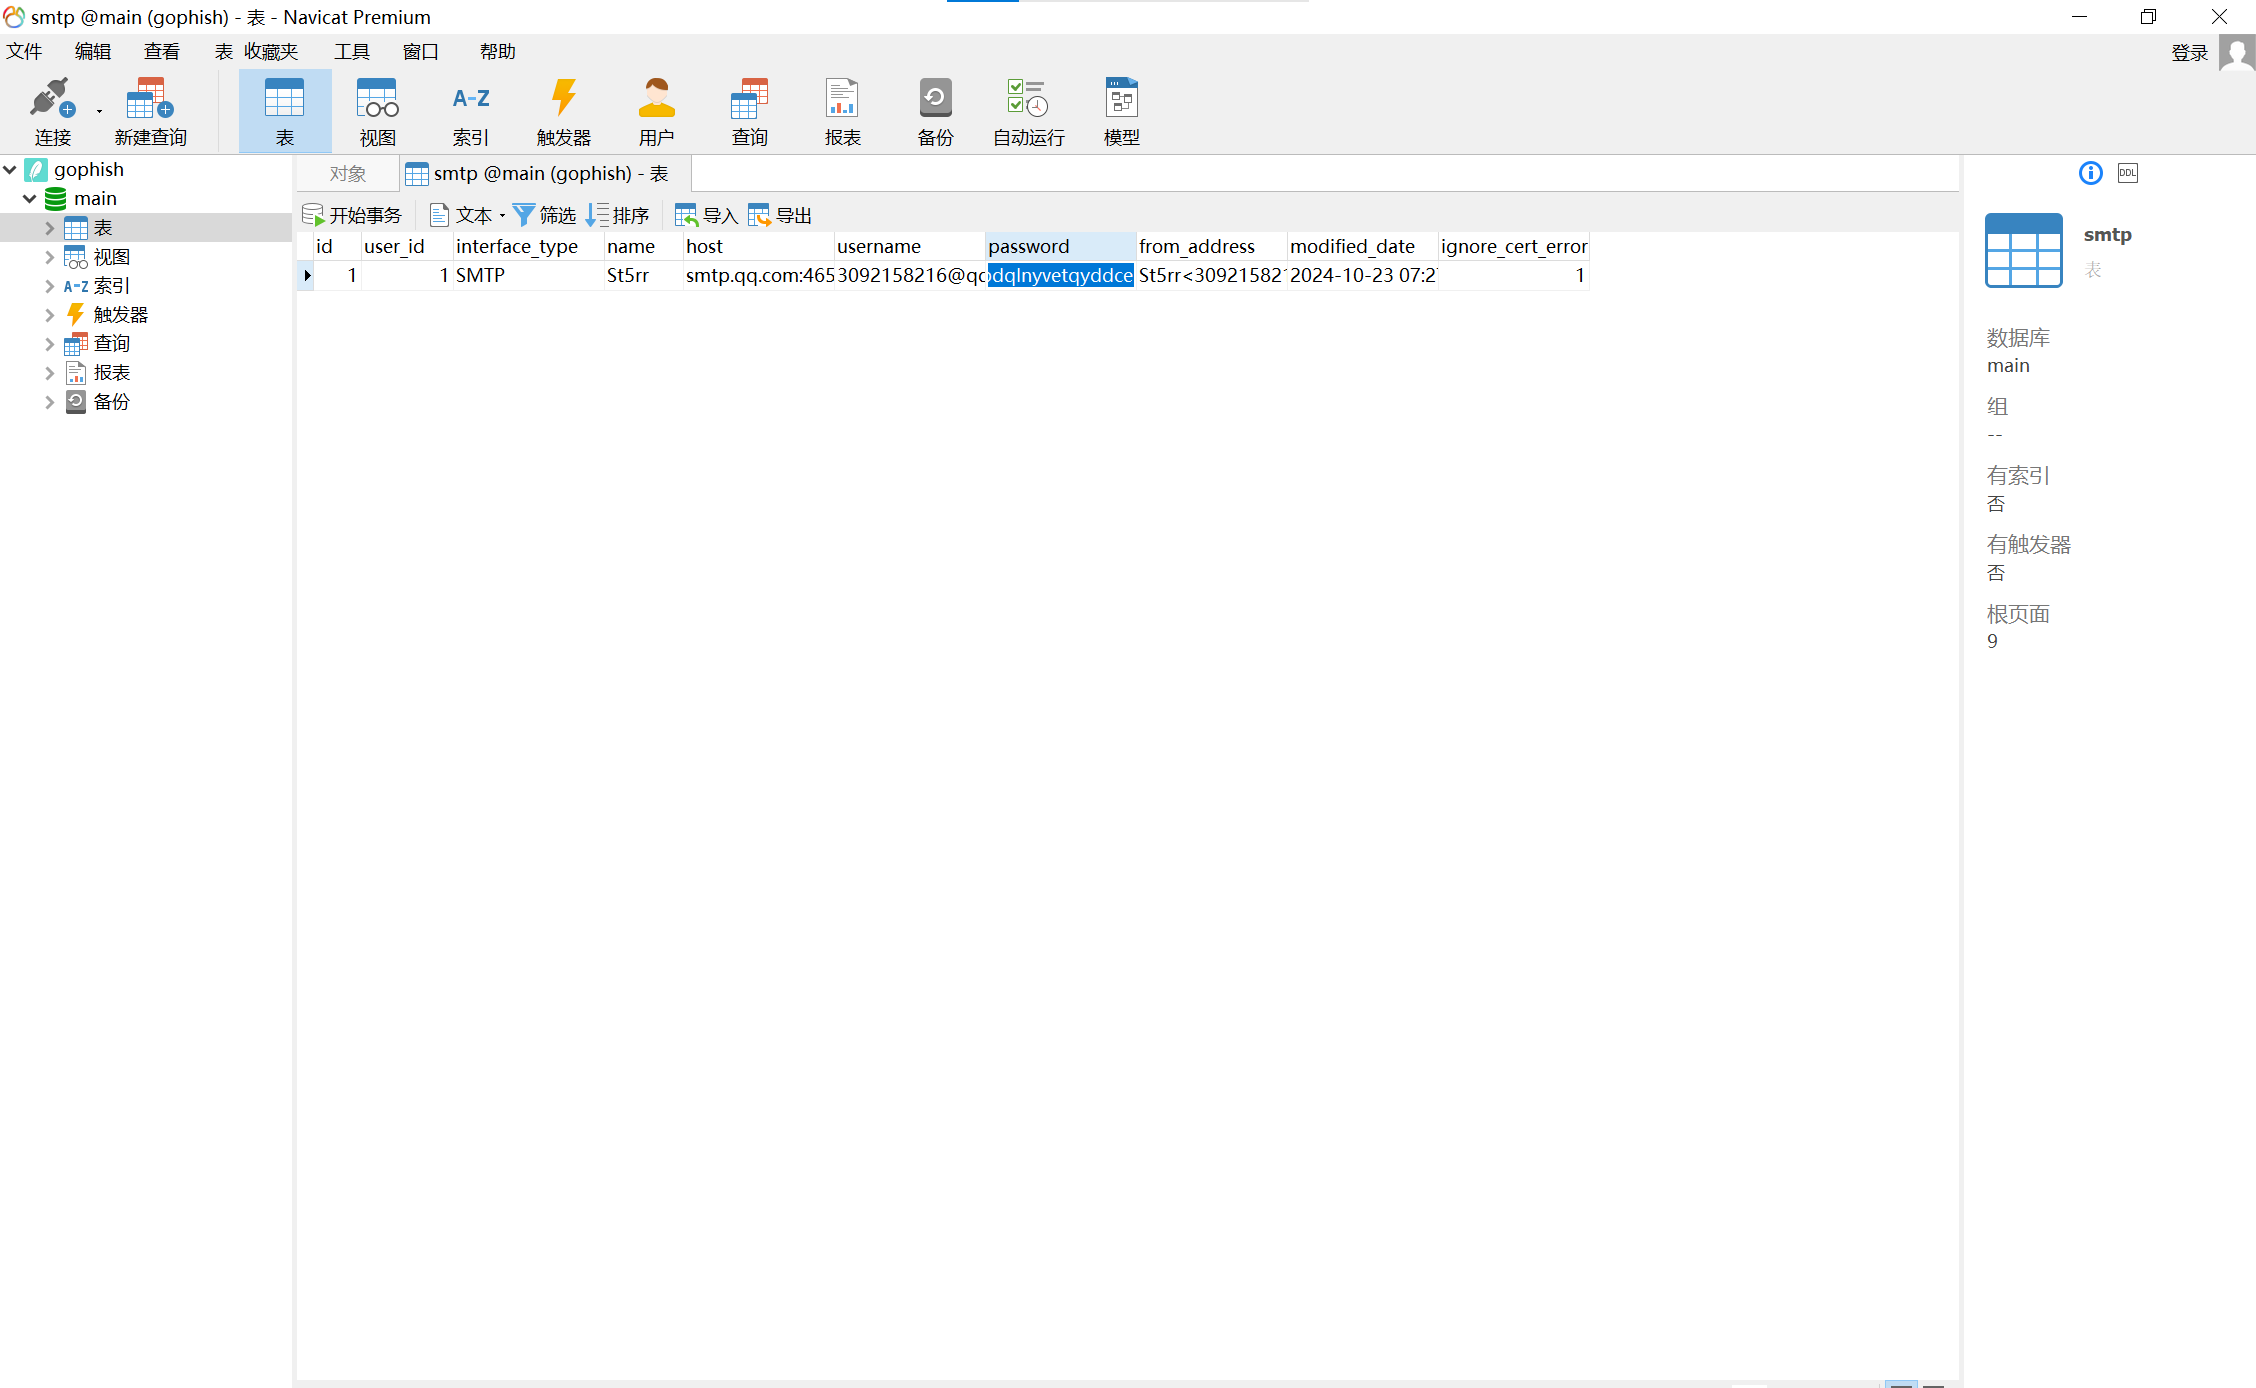
Task: Open the Table (表) menu in menu bar
Action: point(223,51)
